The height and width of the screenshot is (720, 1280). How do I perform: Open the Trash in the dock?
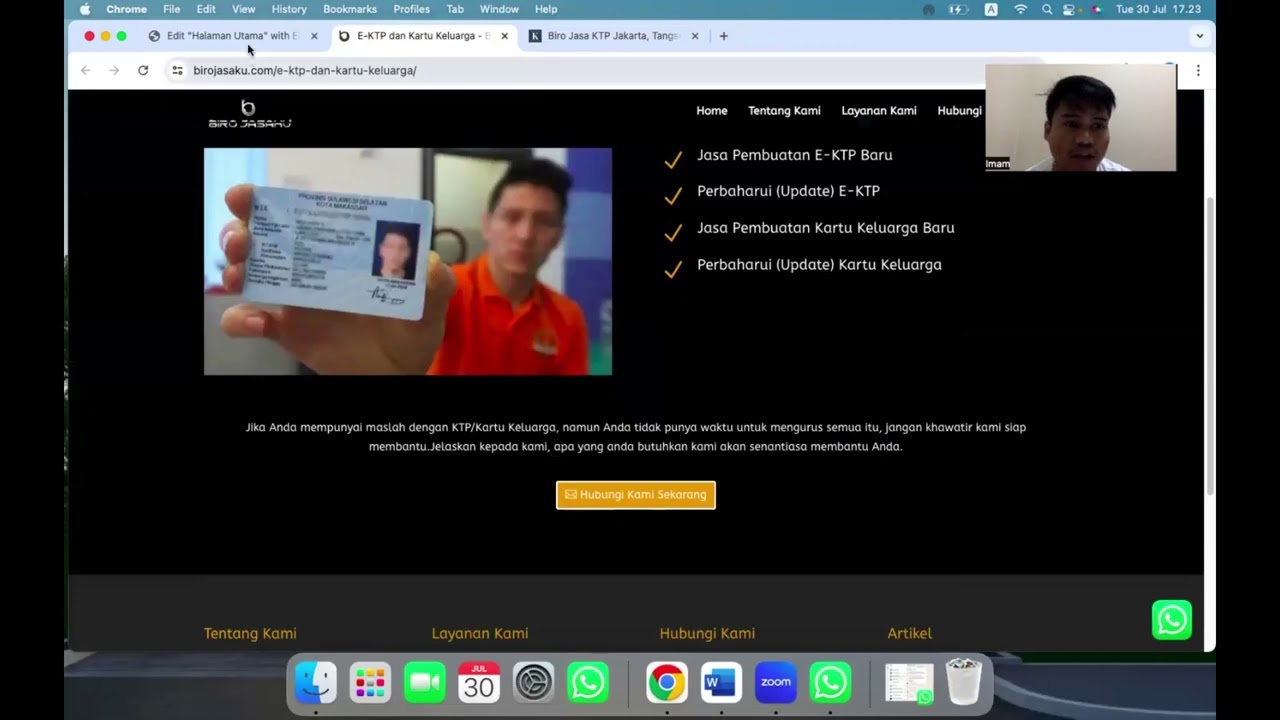[x=964, y=683]
